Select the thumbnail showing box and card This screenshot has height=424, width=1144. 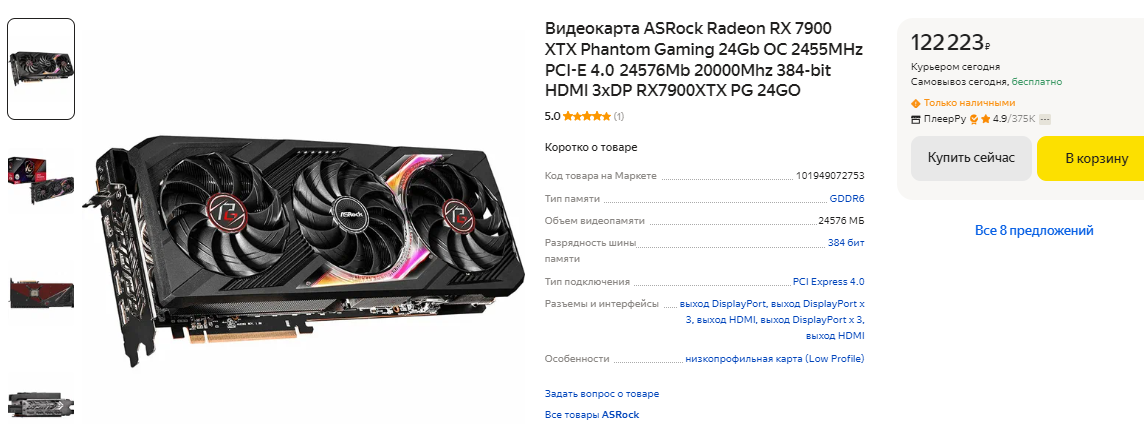tap(41, 182)
